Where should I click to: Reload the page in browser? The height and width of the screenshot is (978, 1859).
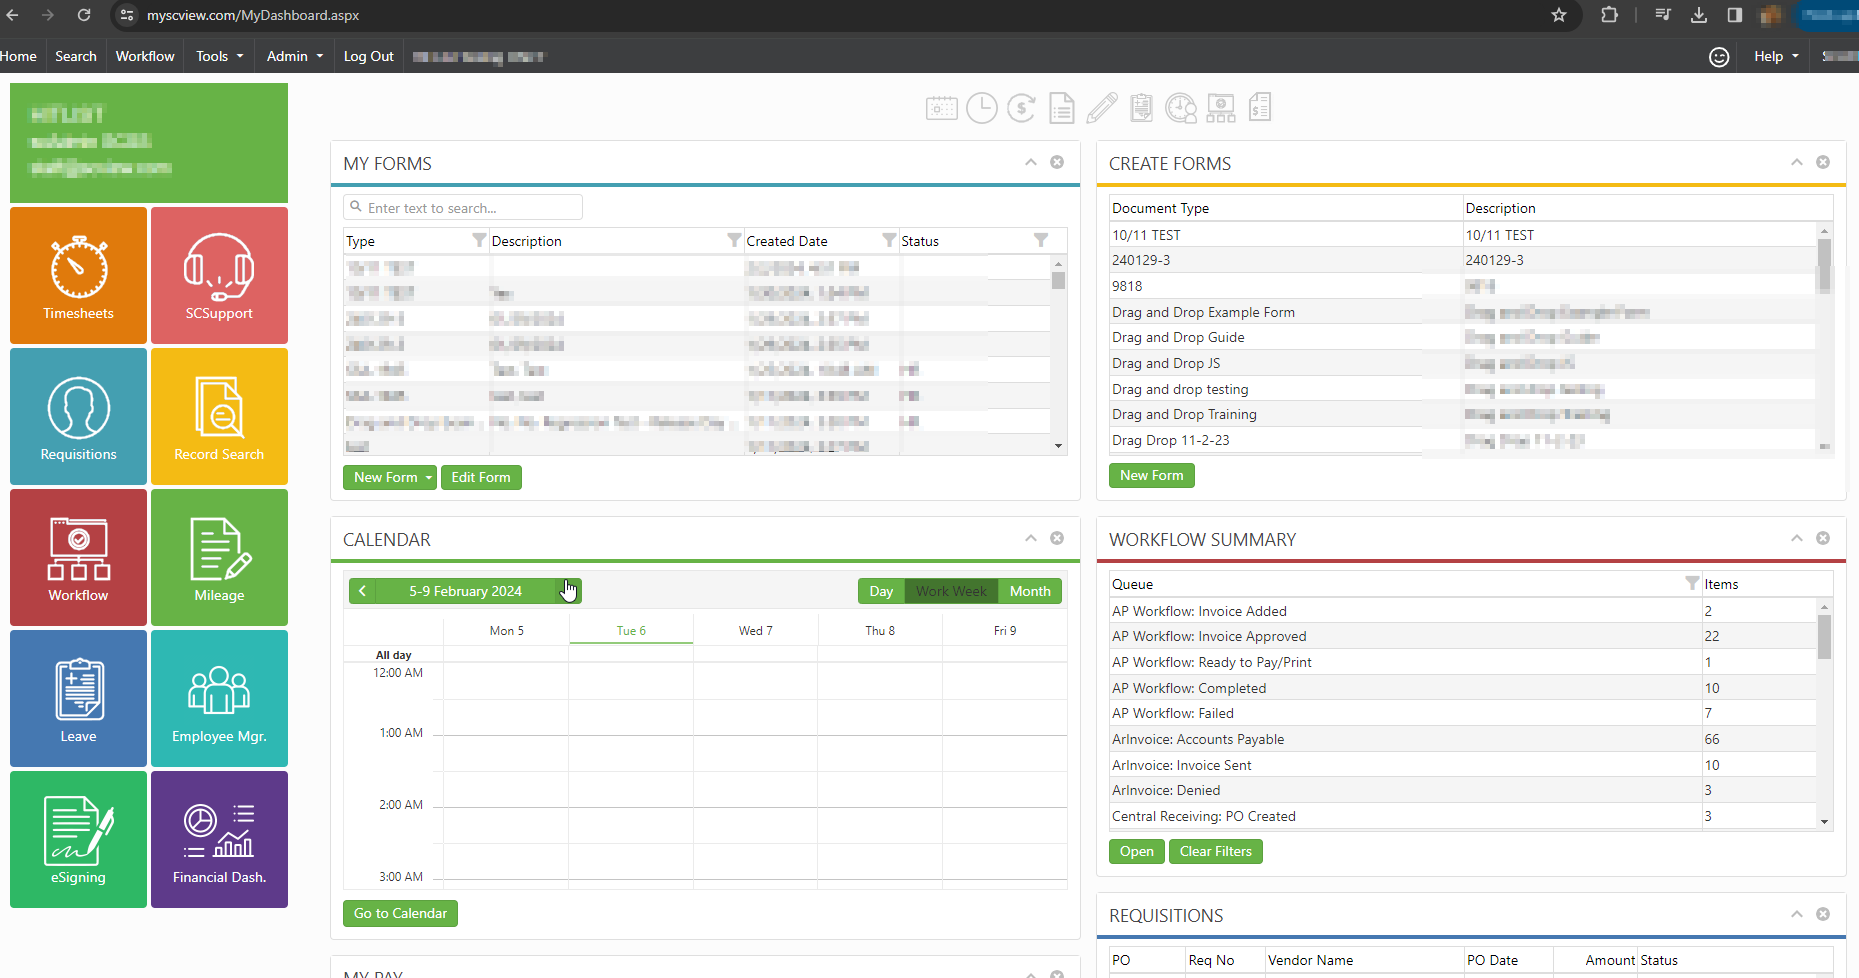(x=84, y=15)
